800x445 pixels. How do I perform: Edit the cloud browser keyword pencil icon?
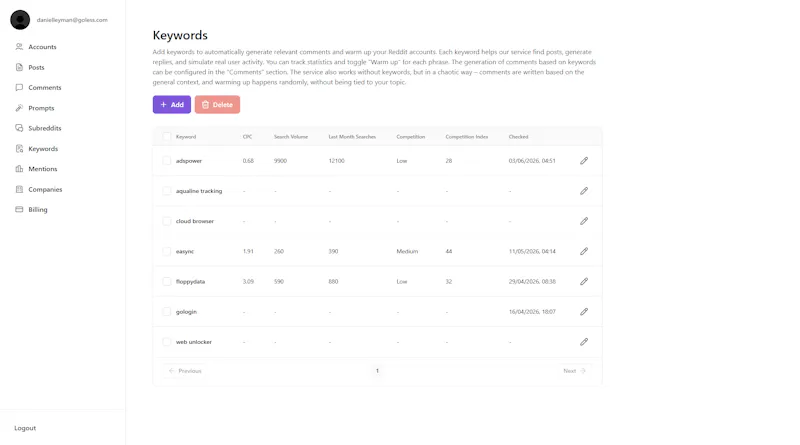point(584,221)
